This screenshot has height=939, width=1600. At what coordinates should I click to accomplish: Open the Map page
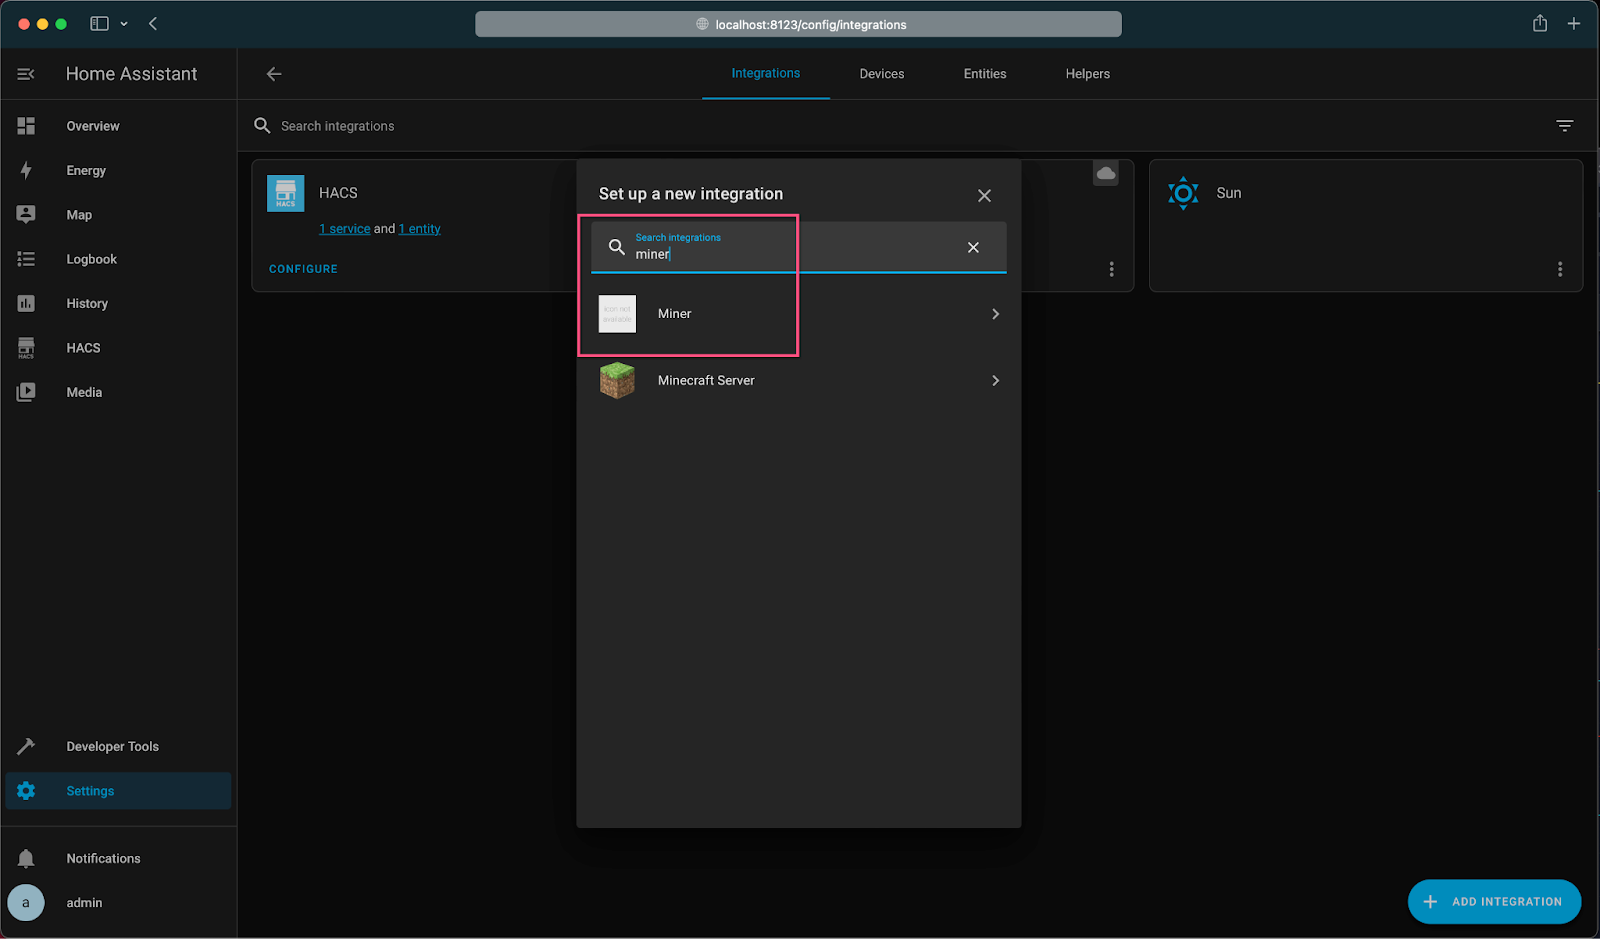coord(118,215)
